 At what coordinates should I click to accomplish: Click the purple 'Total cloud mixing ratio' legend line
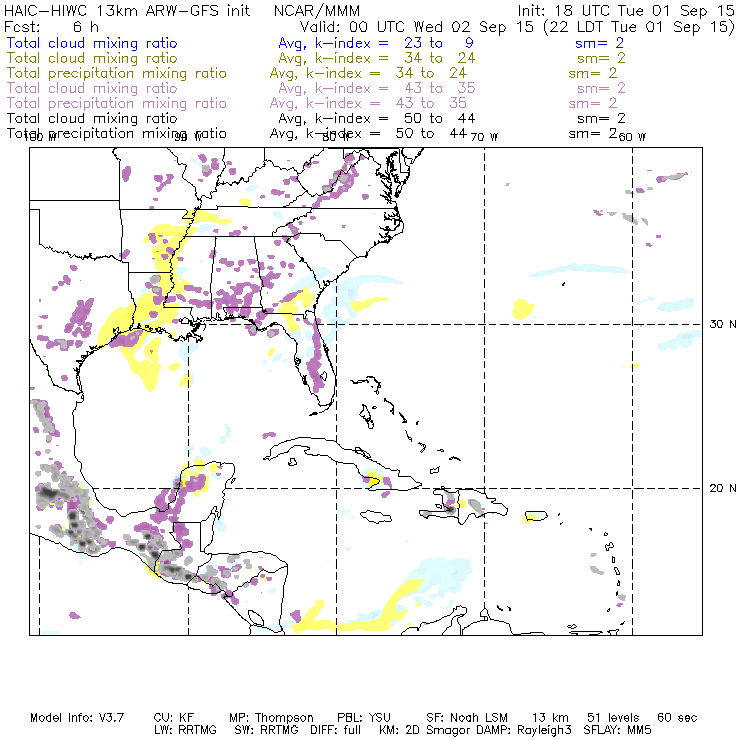pyautogui.click(x=92, y=88)
